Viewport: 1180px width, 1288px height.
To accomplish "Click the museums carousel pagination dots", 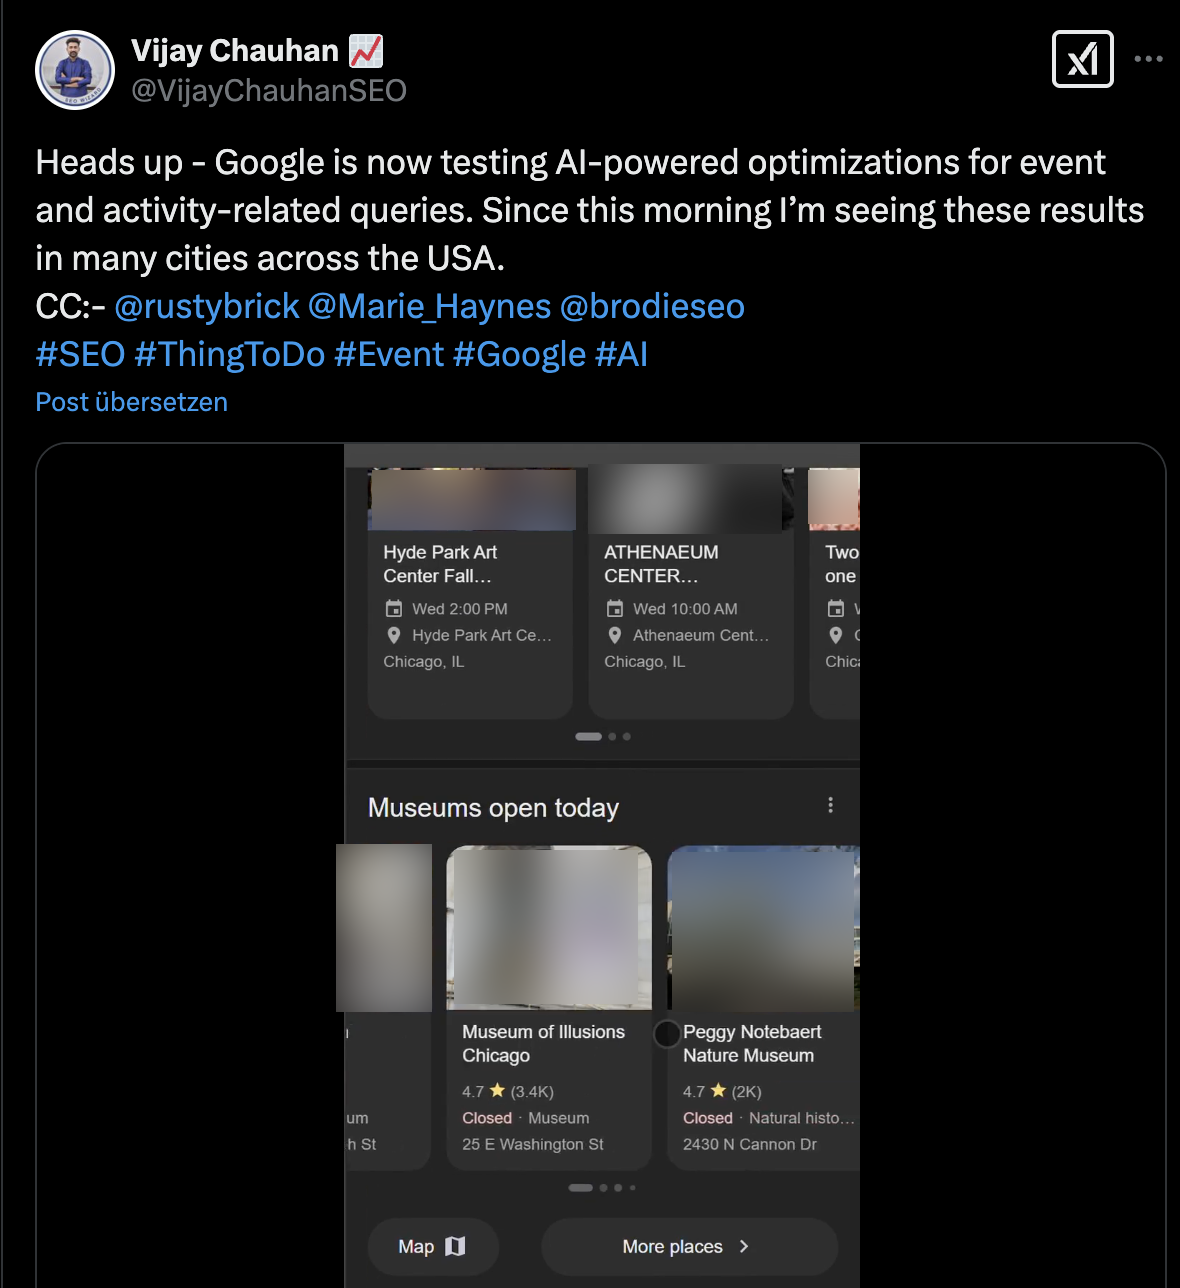I will tap(602, 1188).
